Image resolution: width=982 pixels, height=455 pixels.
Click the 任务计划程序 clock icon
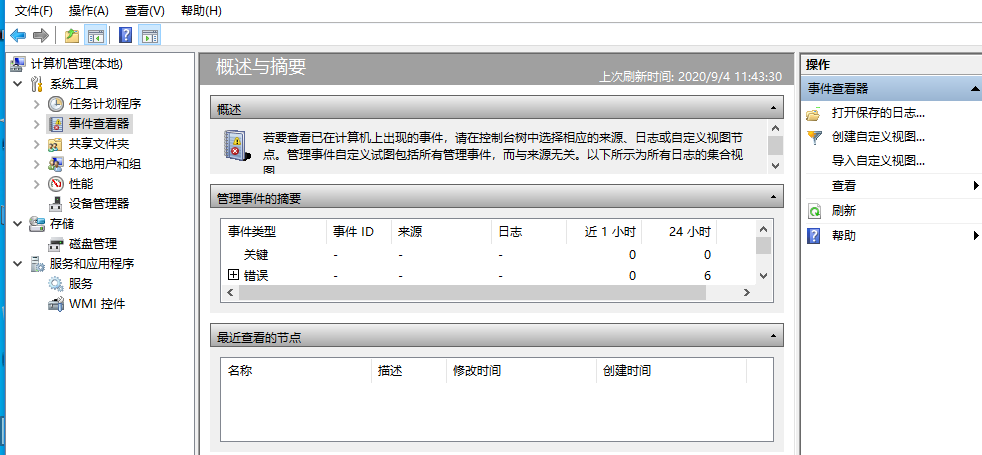(x=56, y=104)
